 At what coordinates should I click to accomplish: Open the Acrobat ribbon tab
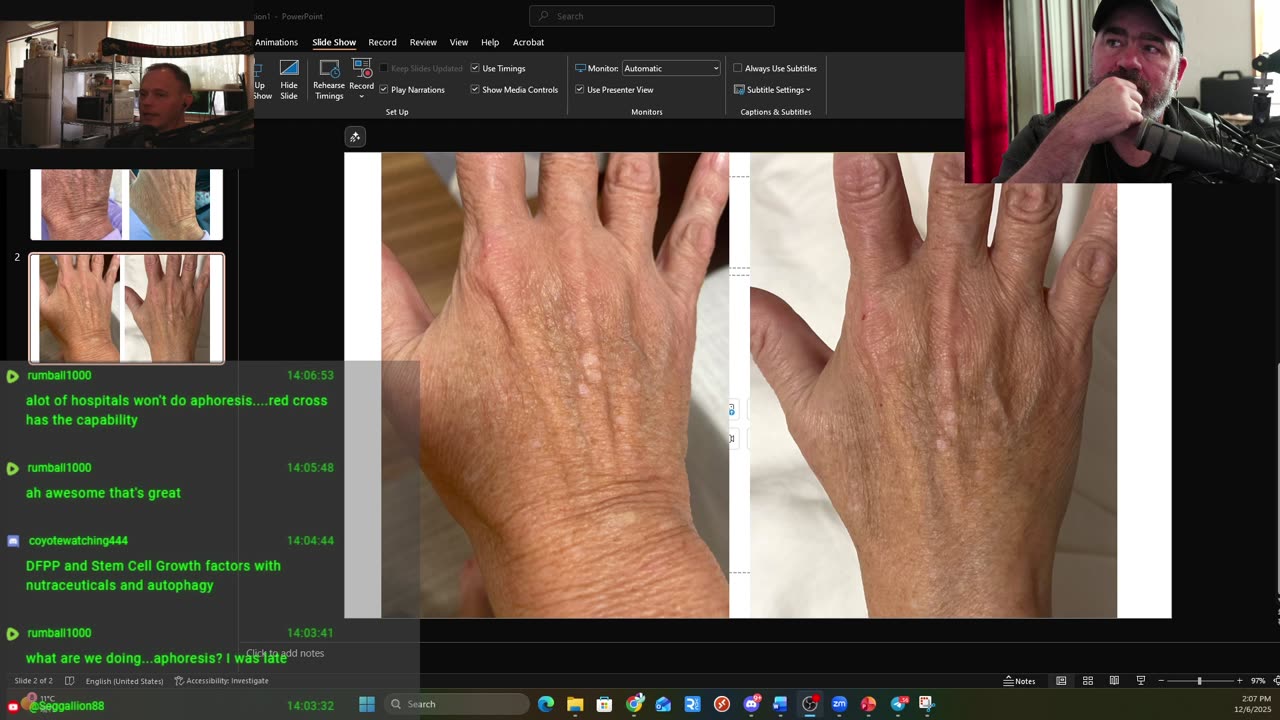click(529, 42)
